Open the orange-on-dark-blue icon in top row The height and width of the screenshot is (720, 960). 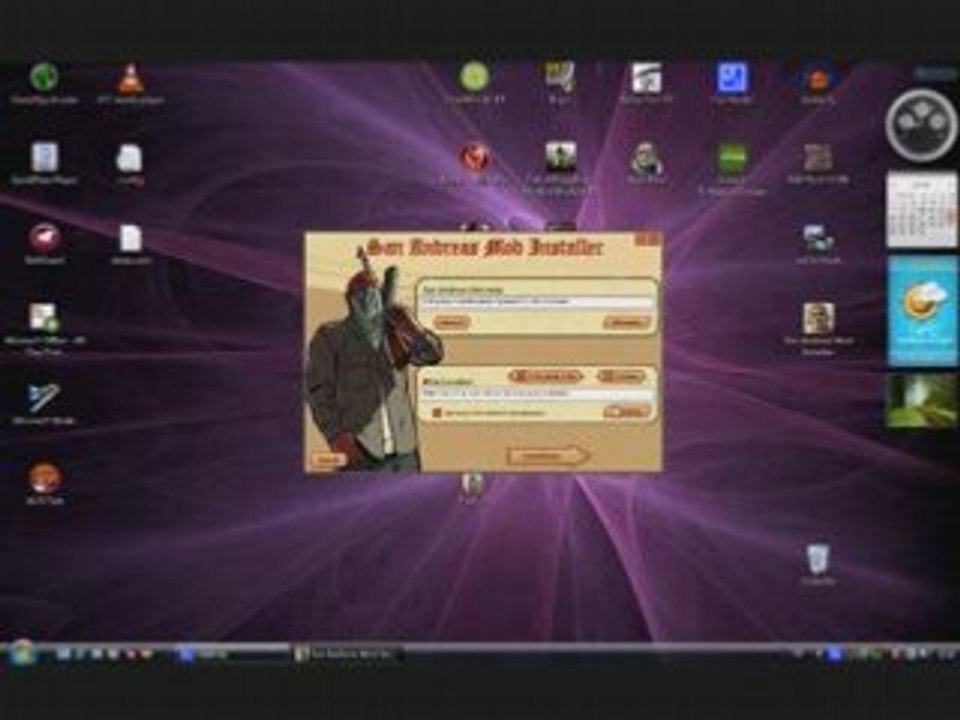818,78
